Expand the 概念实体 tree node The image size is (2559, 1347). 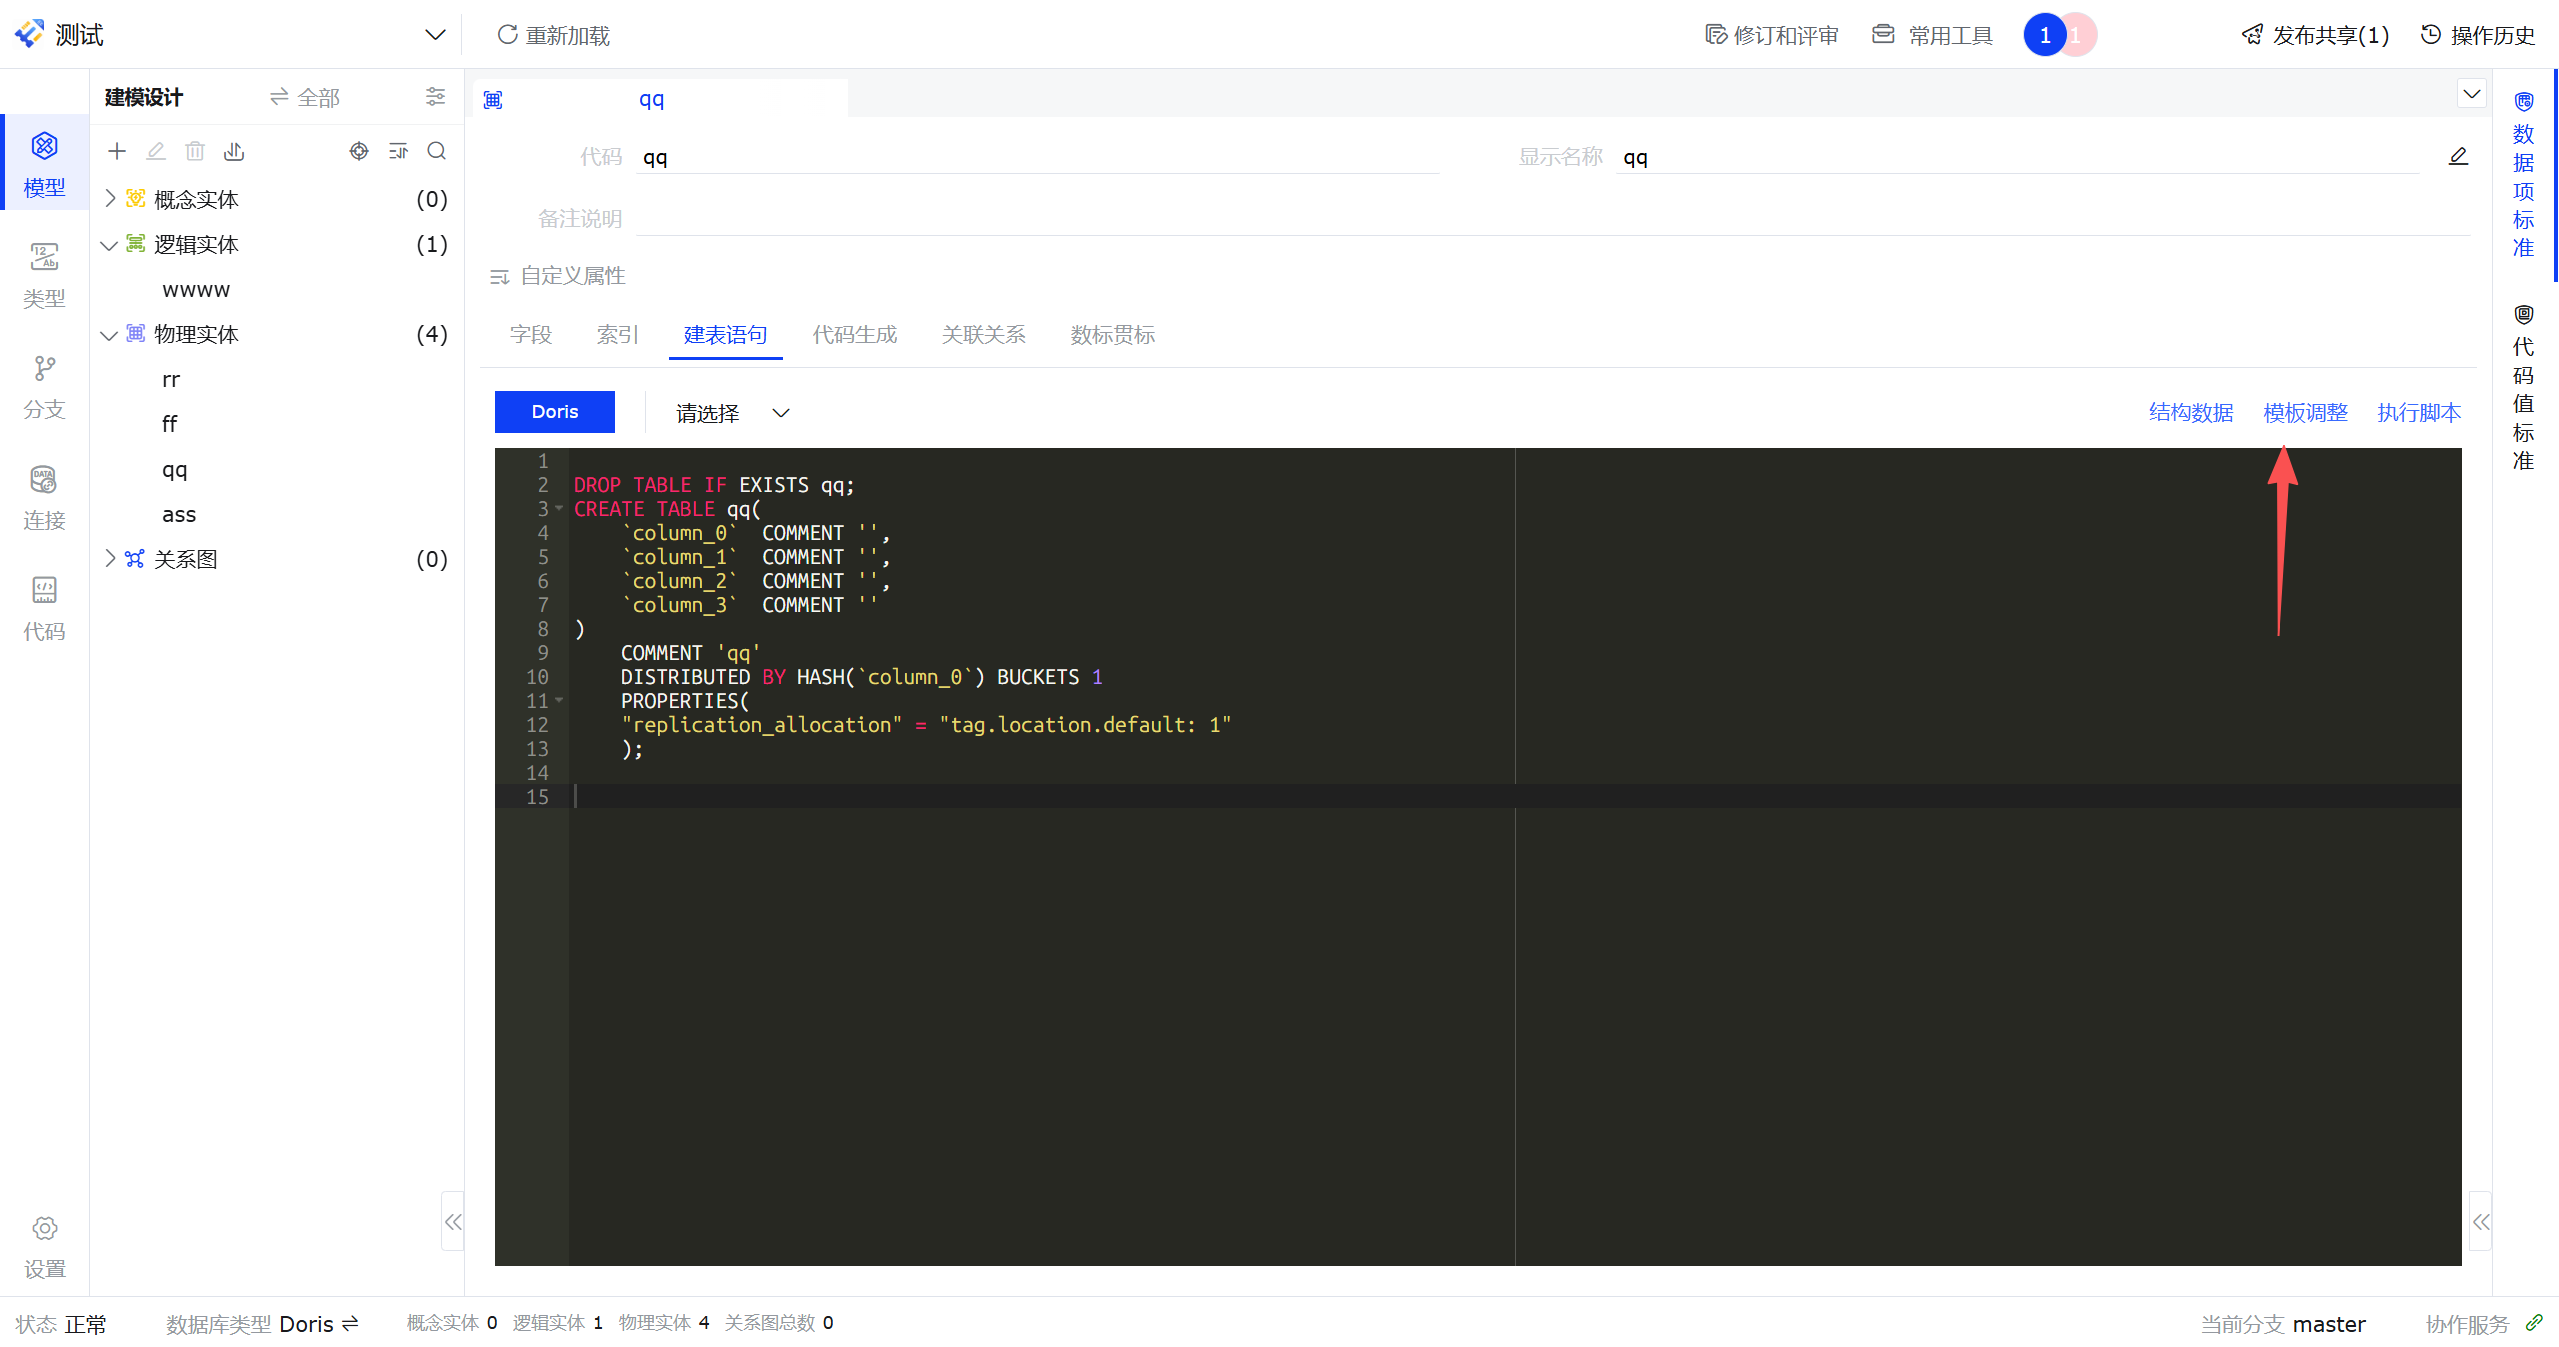[110, 199]
